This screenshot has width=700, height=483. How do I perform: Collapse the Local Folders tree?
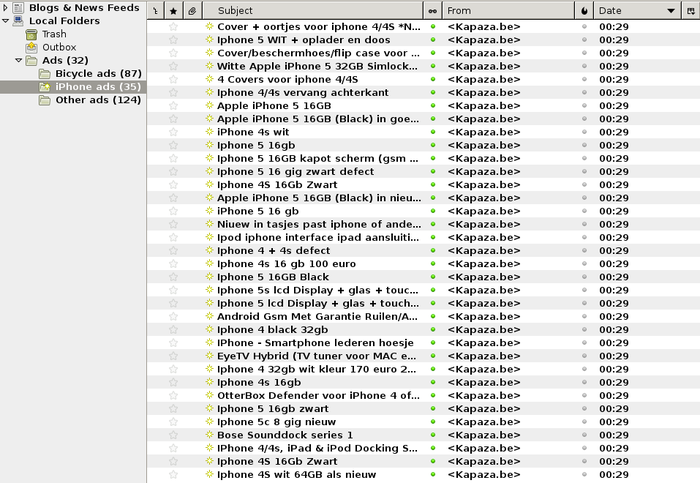5,21
